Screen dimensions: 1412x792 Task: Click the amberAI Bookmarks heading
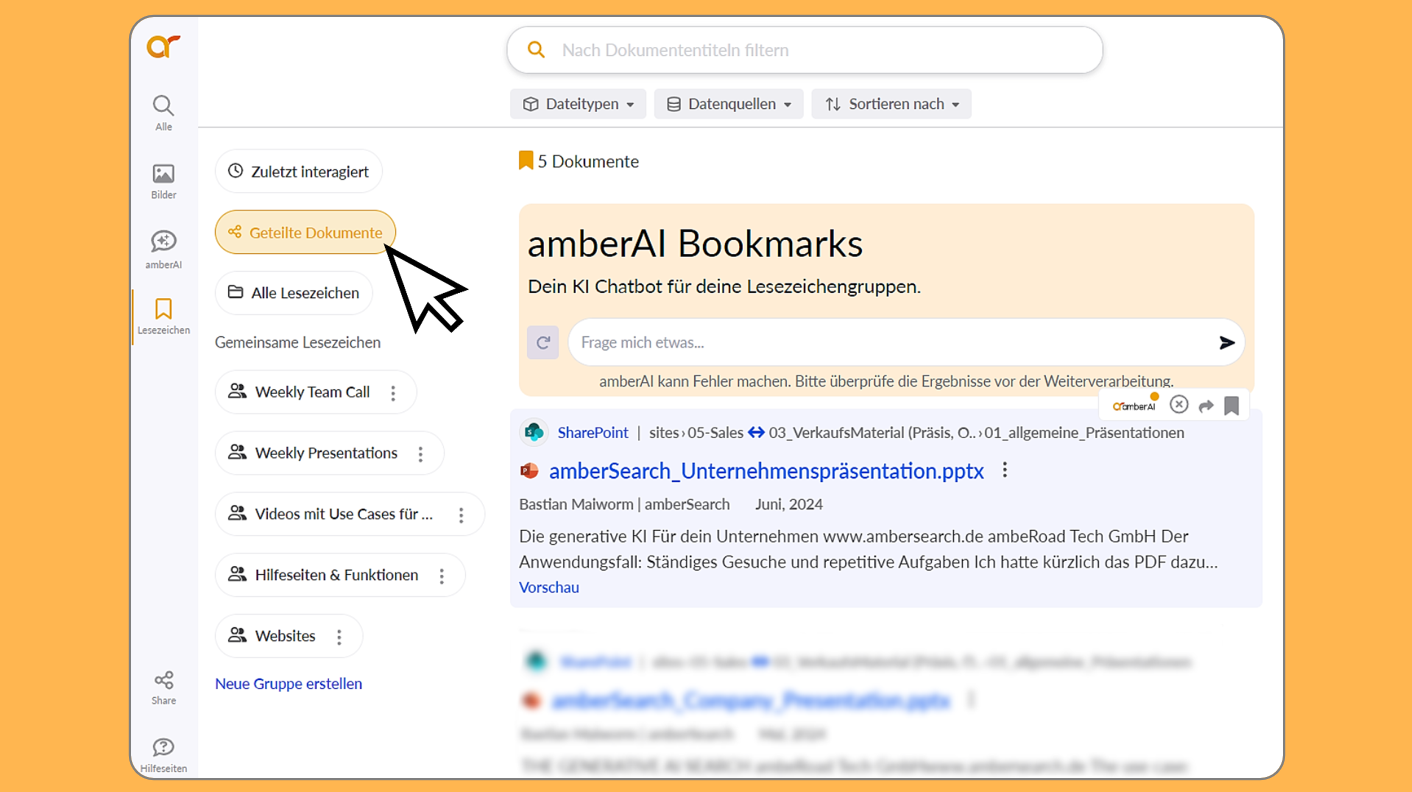pos(695,243)
